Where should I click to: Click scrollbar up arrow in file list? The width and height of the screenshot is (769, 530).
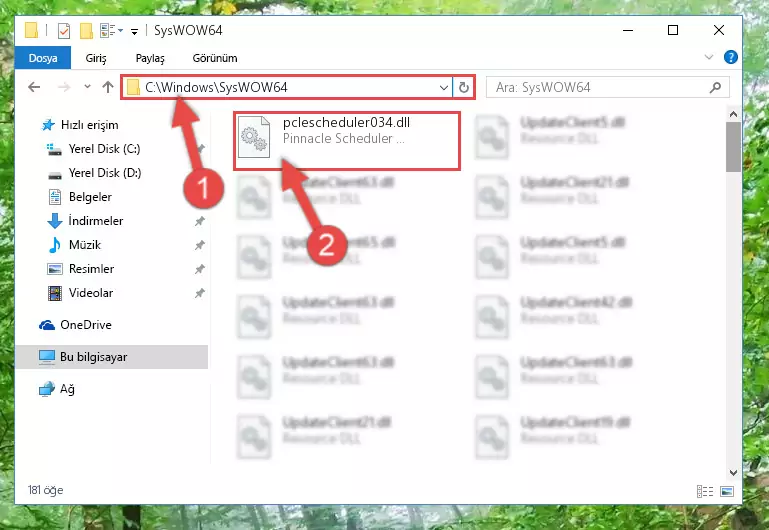(733, 114)
